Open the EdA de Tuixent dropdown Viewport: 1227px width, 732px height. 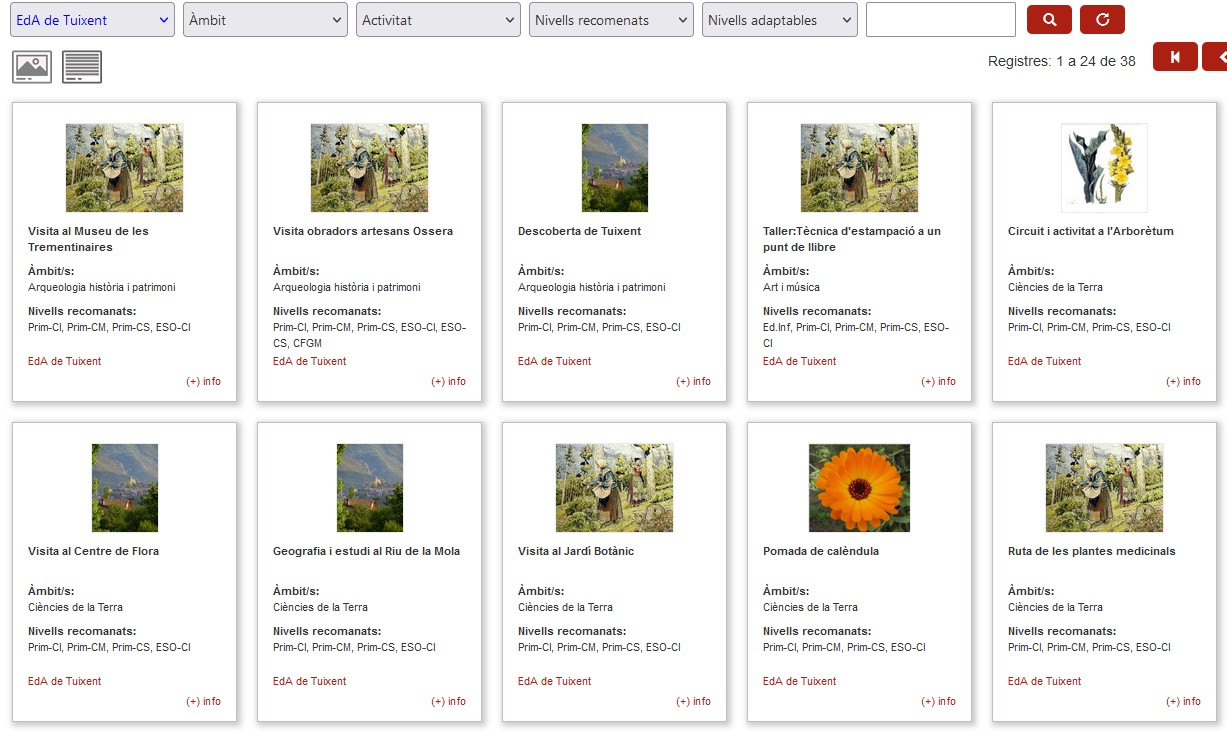coord(92,20)
